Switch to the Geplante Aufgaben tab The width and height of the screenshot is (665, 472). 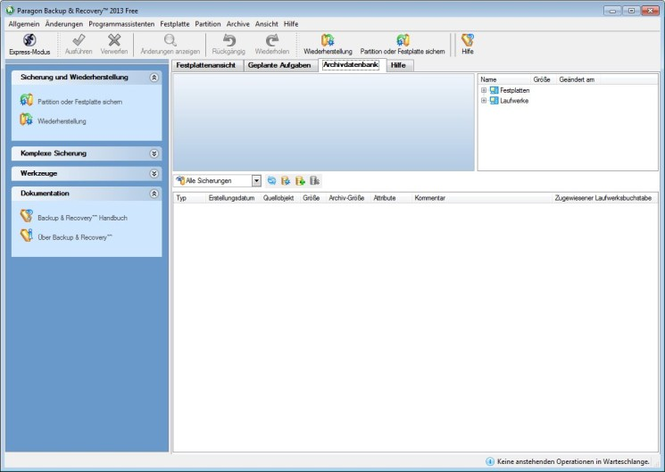click(x=280, y=65)
